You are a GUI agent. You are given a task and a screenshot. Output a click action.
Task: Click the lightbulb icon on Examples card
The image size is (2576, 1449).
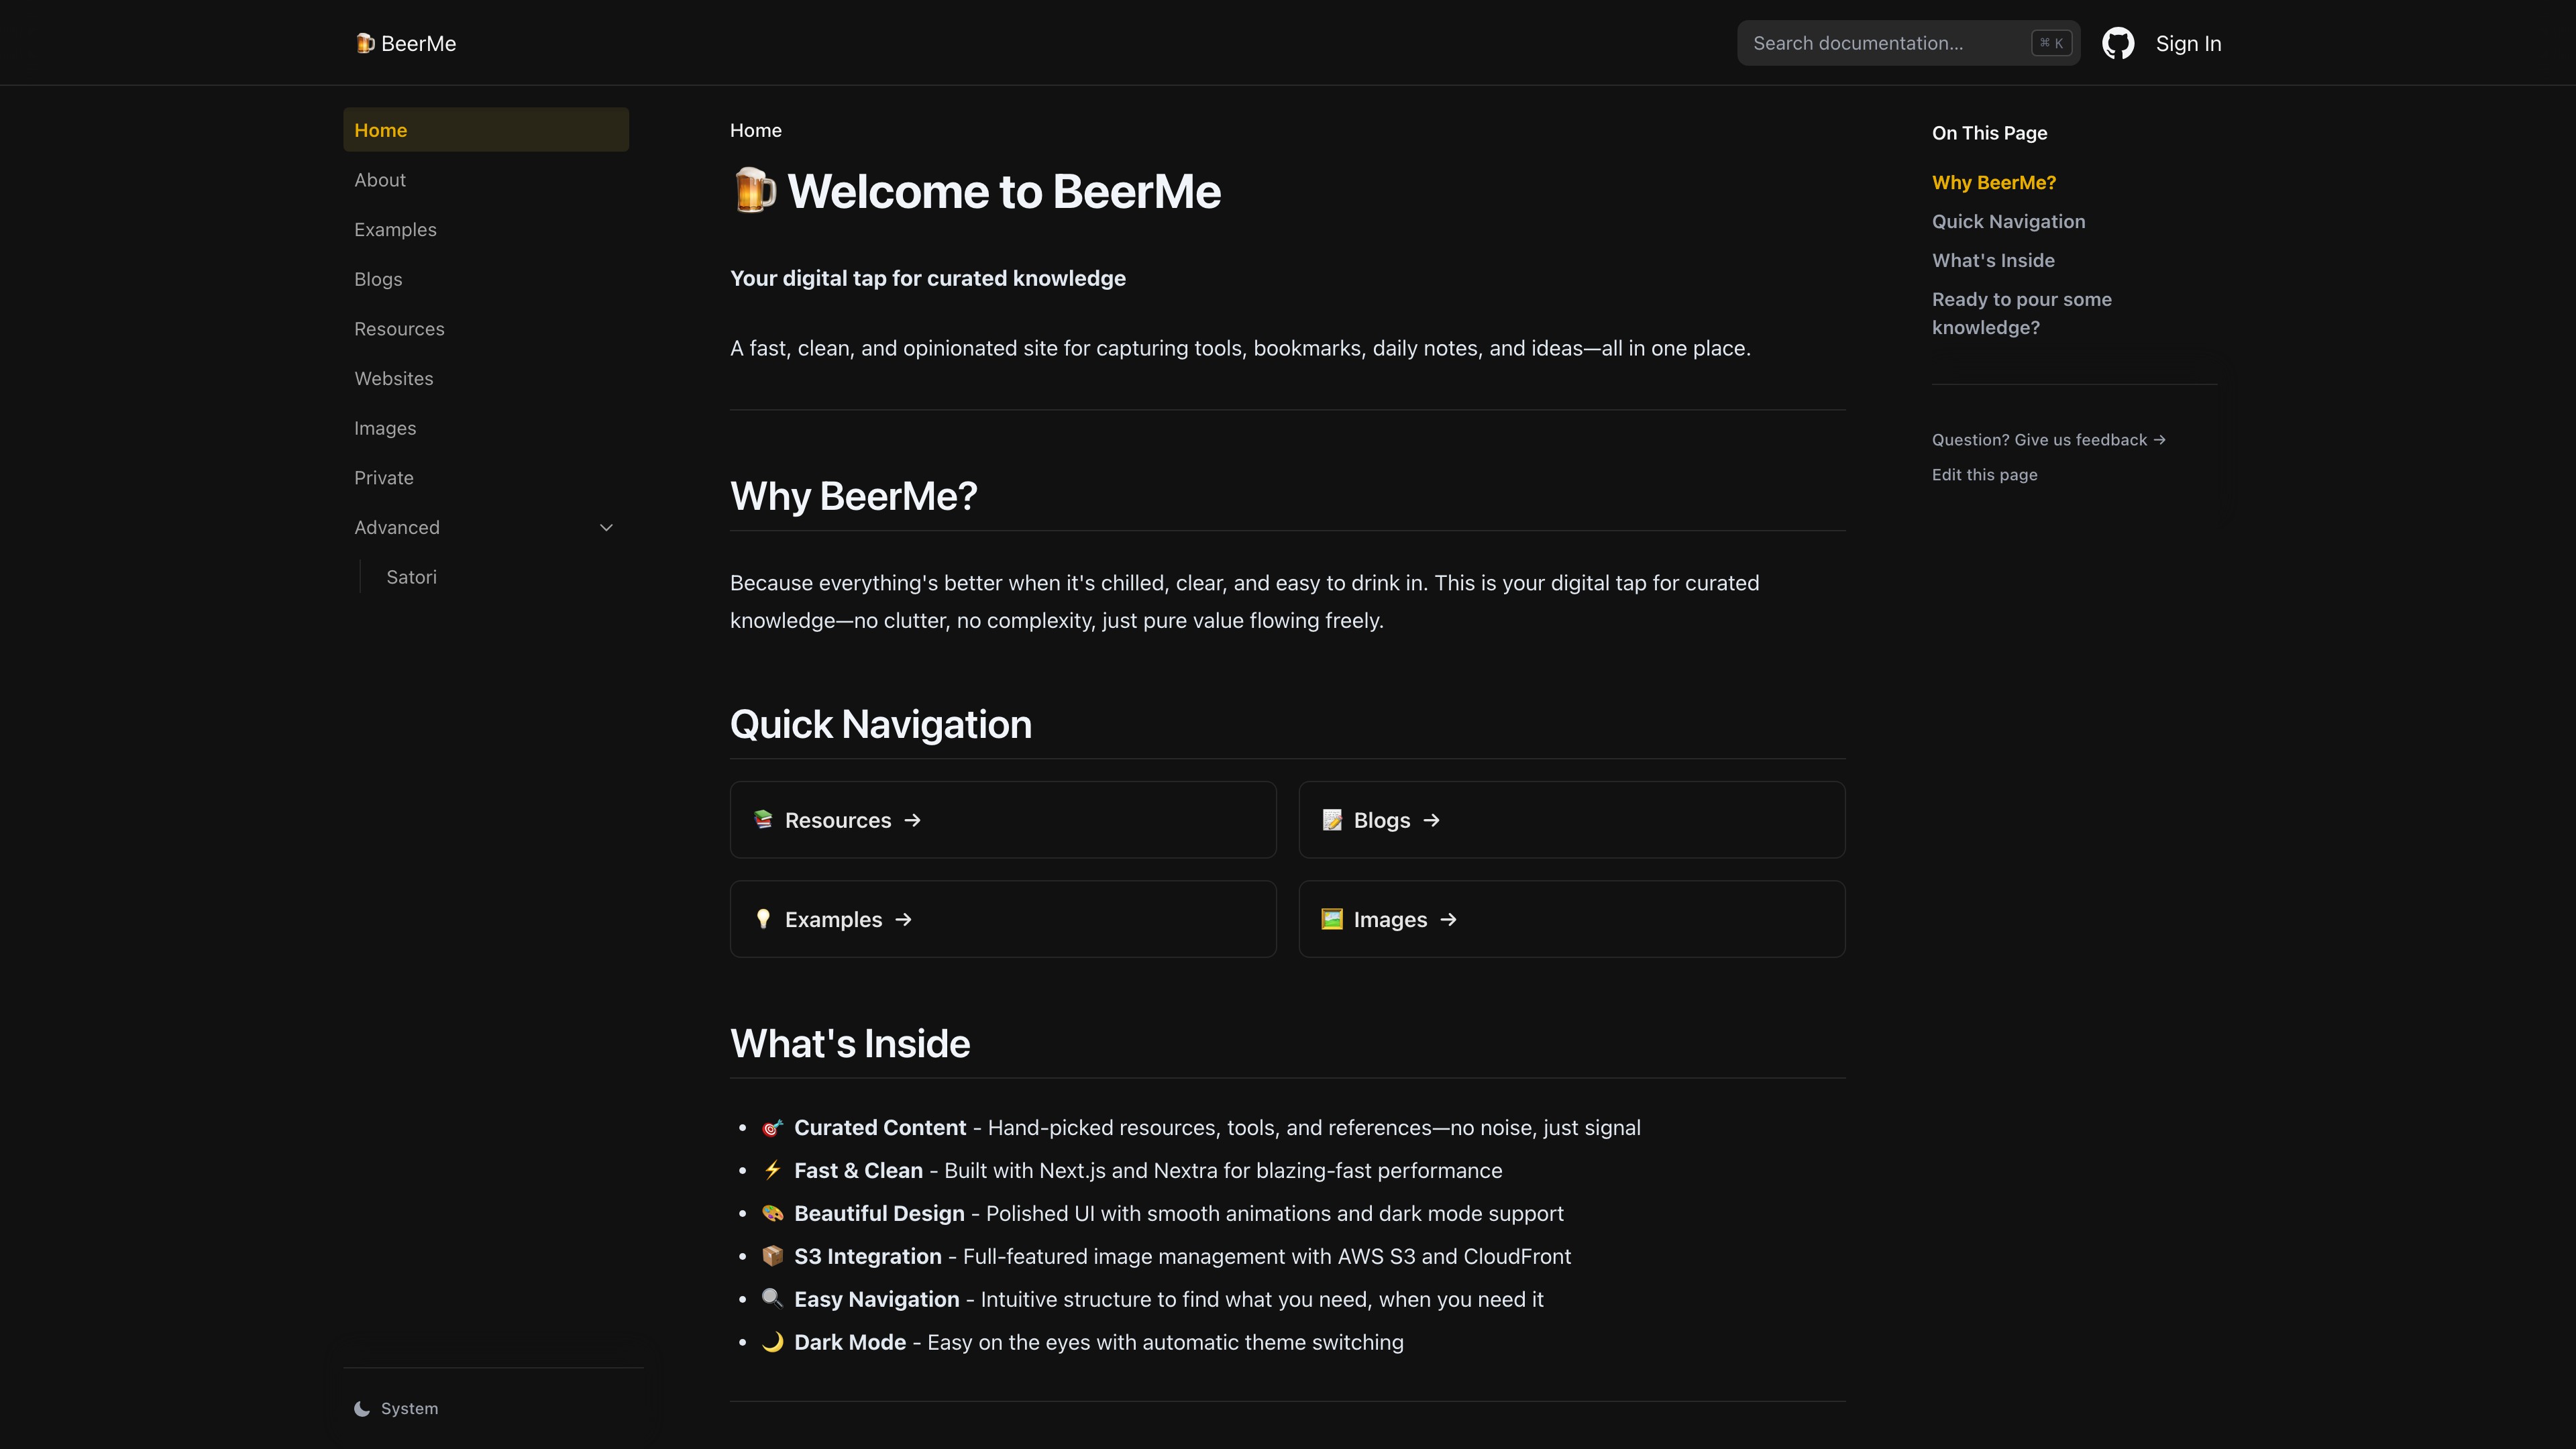[763, 918]
